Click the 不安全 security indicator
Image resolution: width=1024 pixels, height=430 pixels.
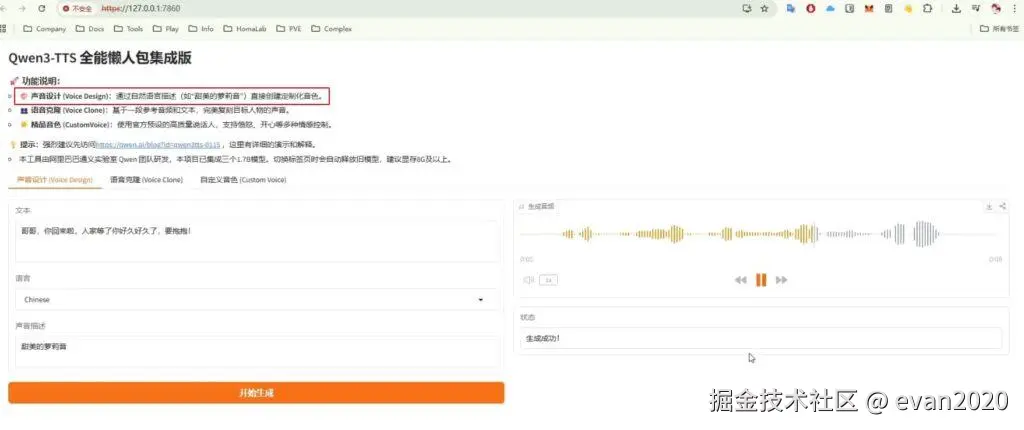click(x=77, y=8)
